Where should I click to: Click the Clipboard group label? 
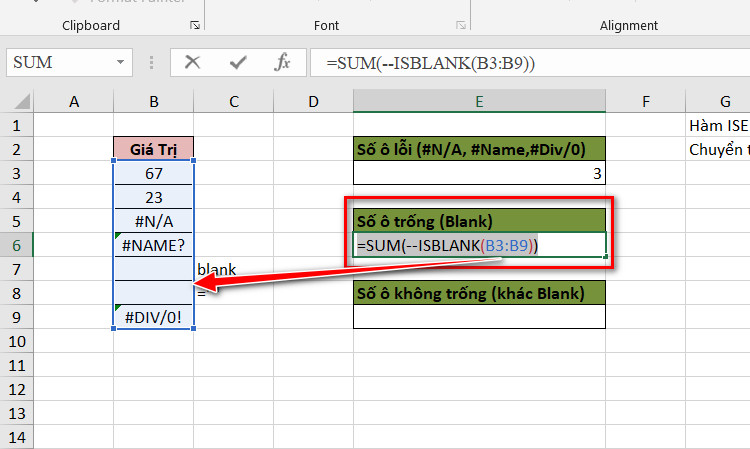pyautogui.click(x=91, y=25)
